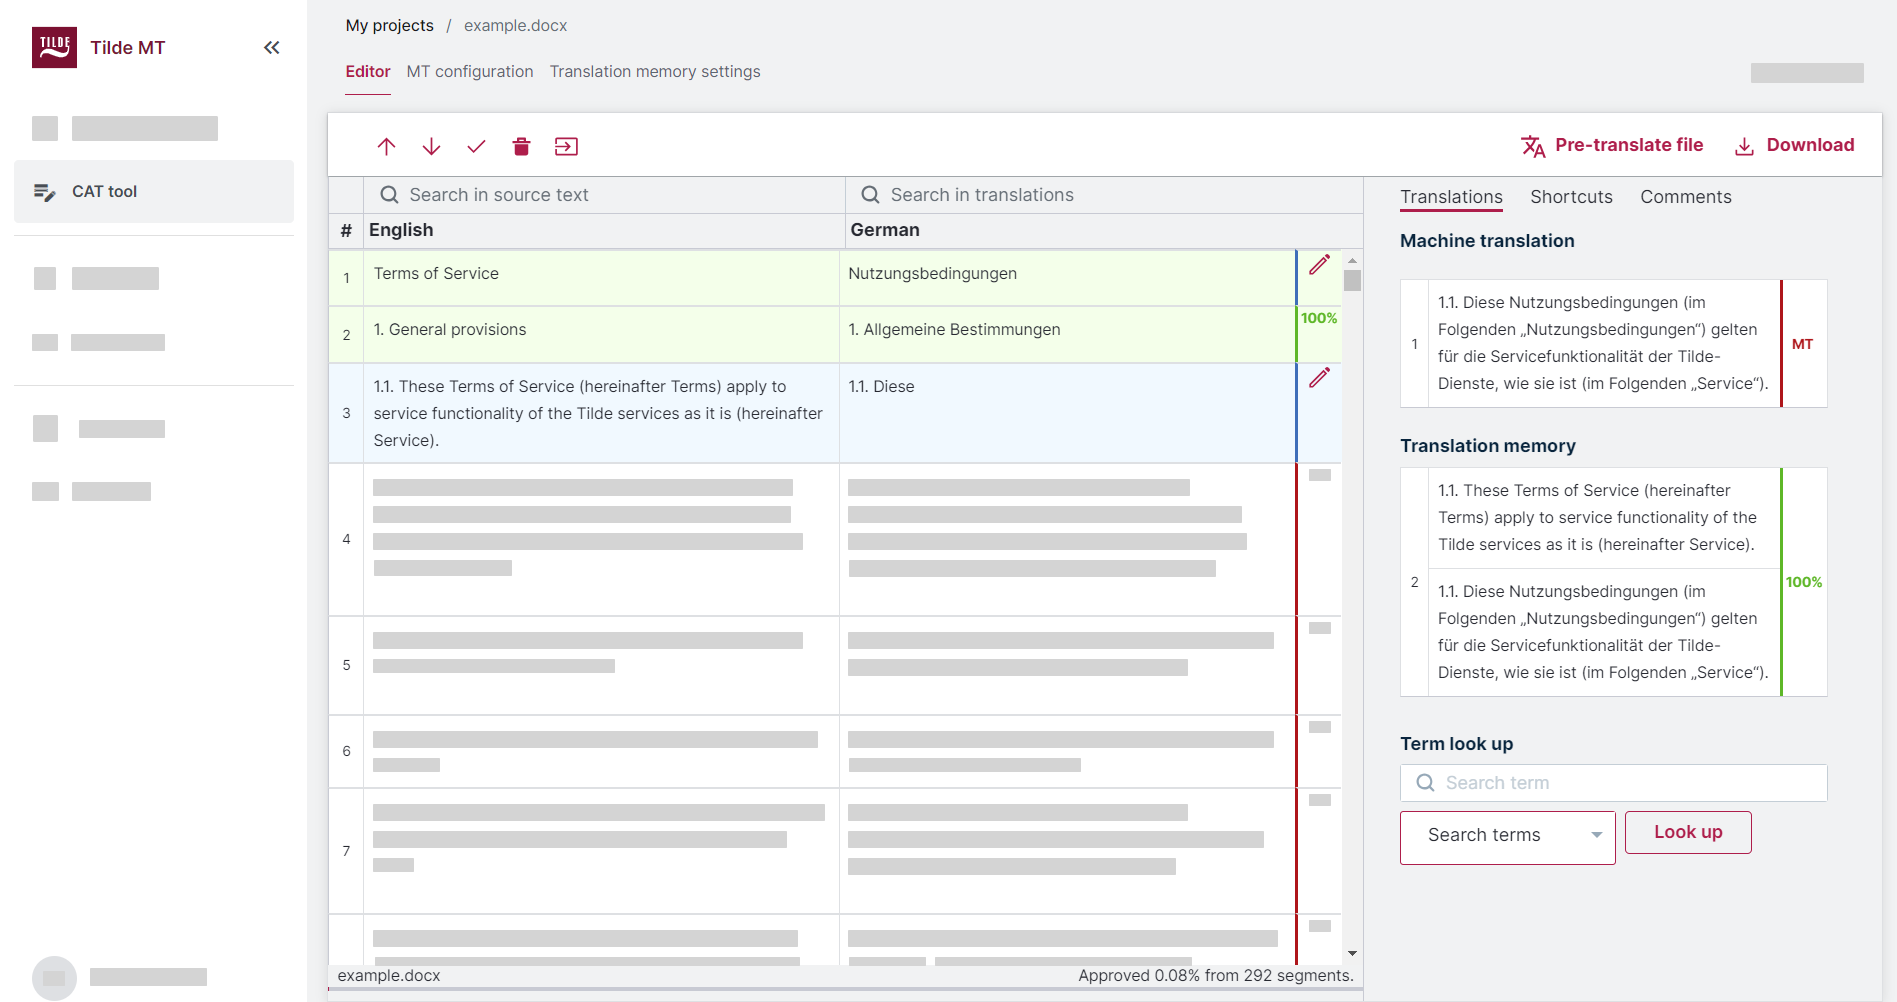The height and width of the screenshot is (1002, 1897).
Task: Click pencil icon on segment 1
Action: (1320, 265)
